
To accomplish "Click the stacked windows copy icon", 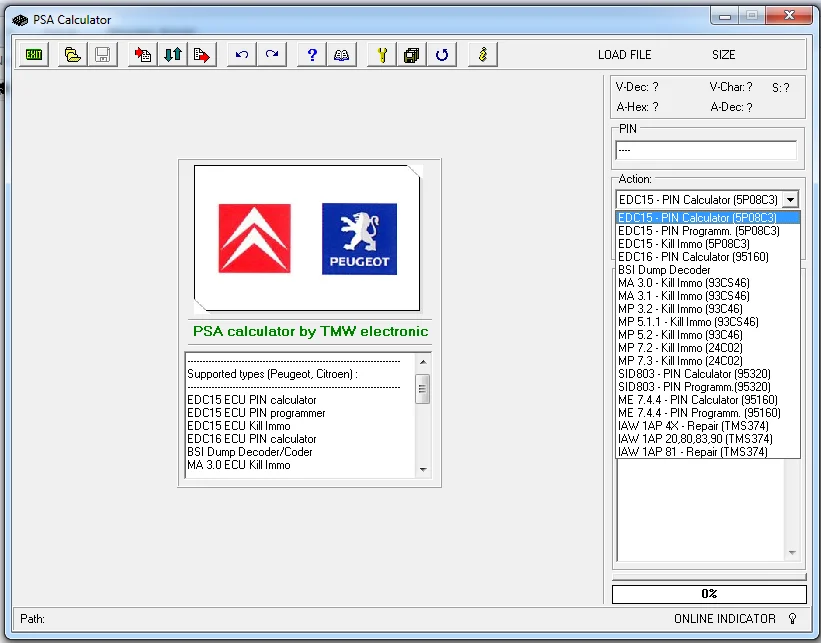I will [412, 54].
